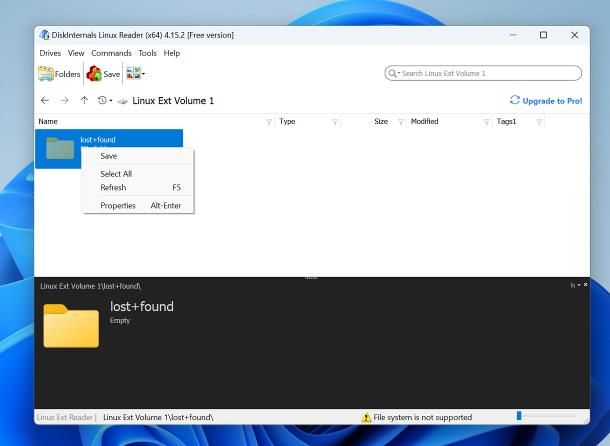Choose Select All in the context menu
The width and height of the screenshot is (610, 446).
[x=138, y=174]
